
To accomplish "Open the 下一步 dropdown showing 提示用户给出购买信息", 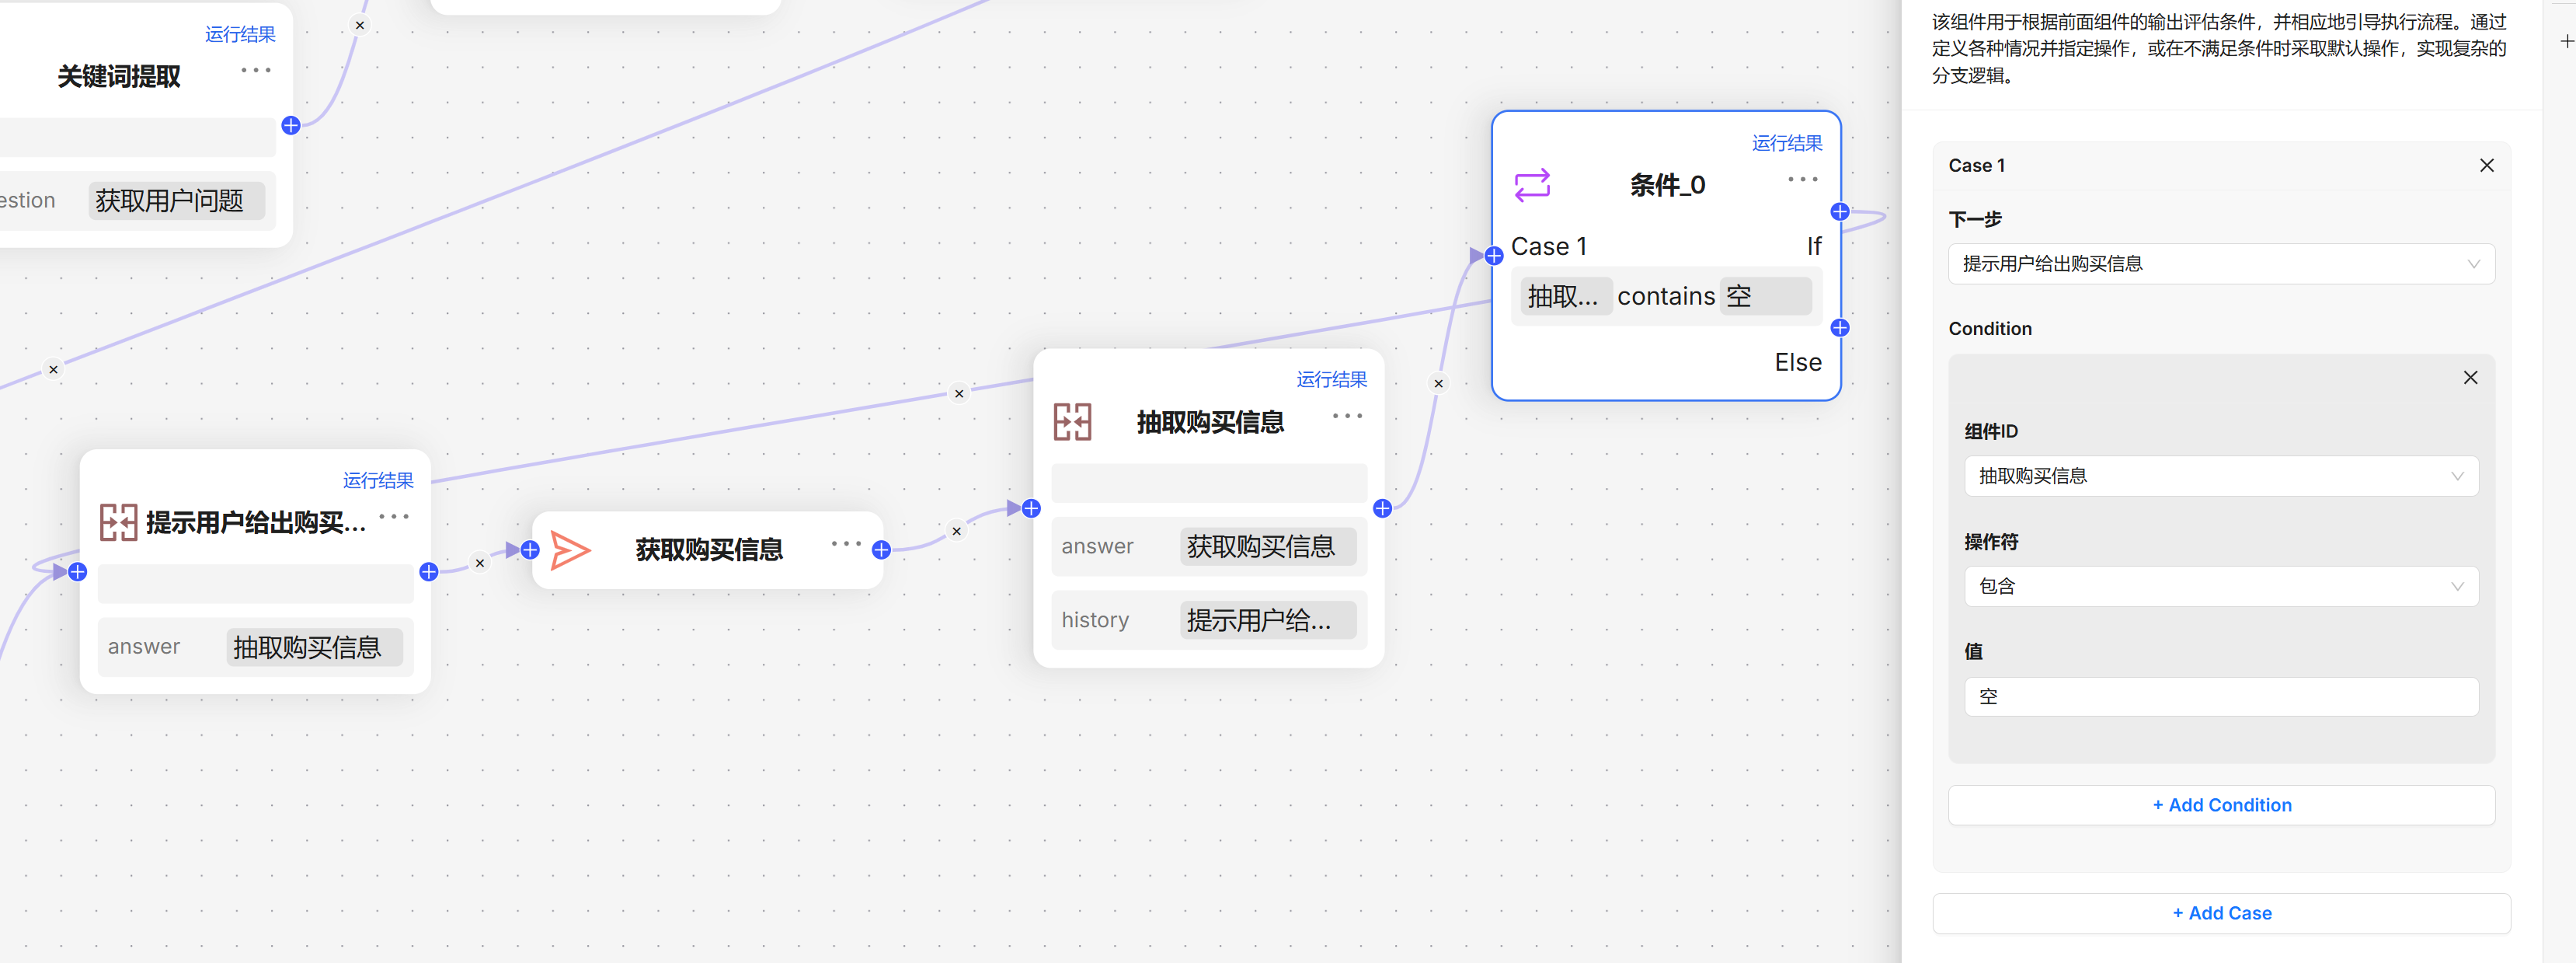I will [x=2221, y=264].
